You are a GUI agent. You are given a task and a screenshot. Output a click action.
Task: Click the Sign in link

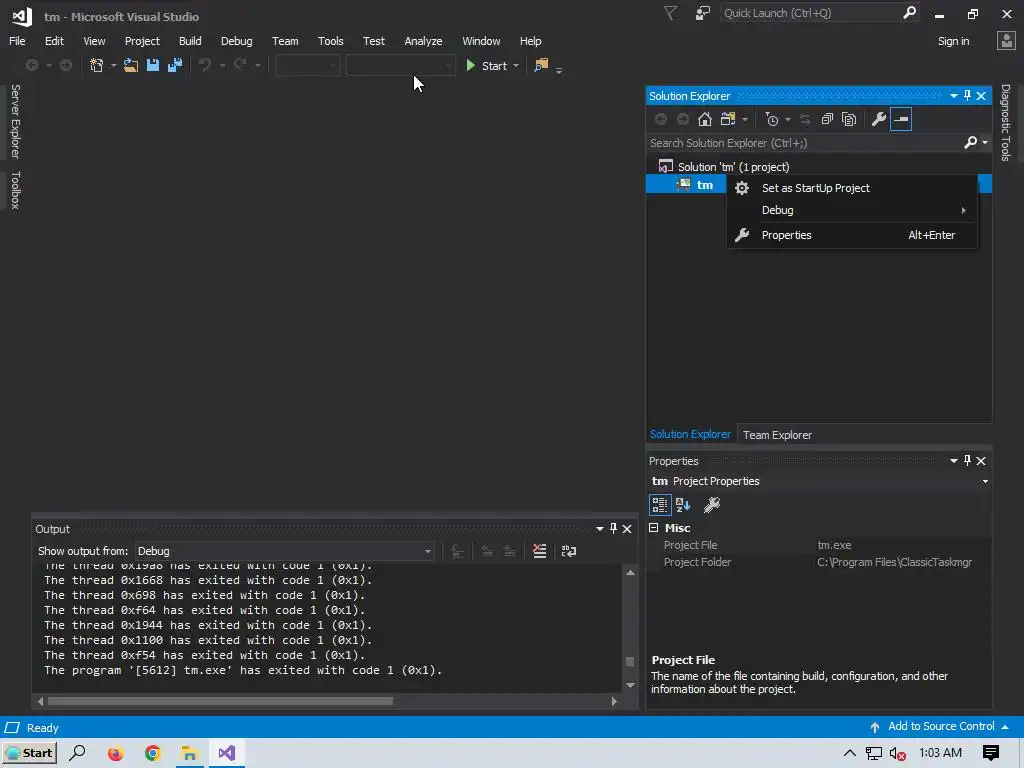[x=953, y=41]
